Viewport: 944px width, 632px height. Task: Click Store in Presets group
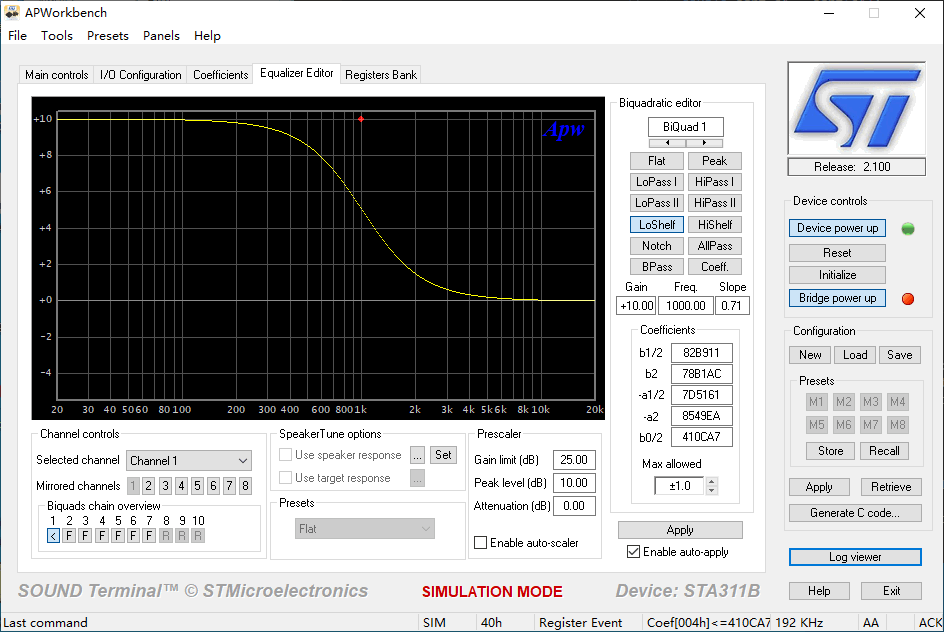tap(830, 451)
